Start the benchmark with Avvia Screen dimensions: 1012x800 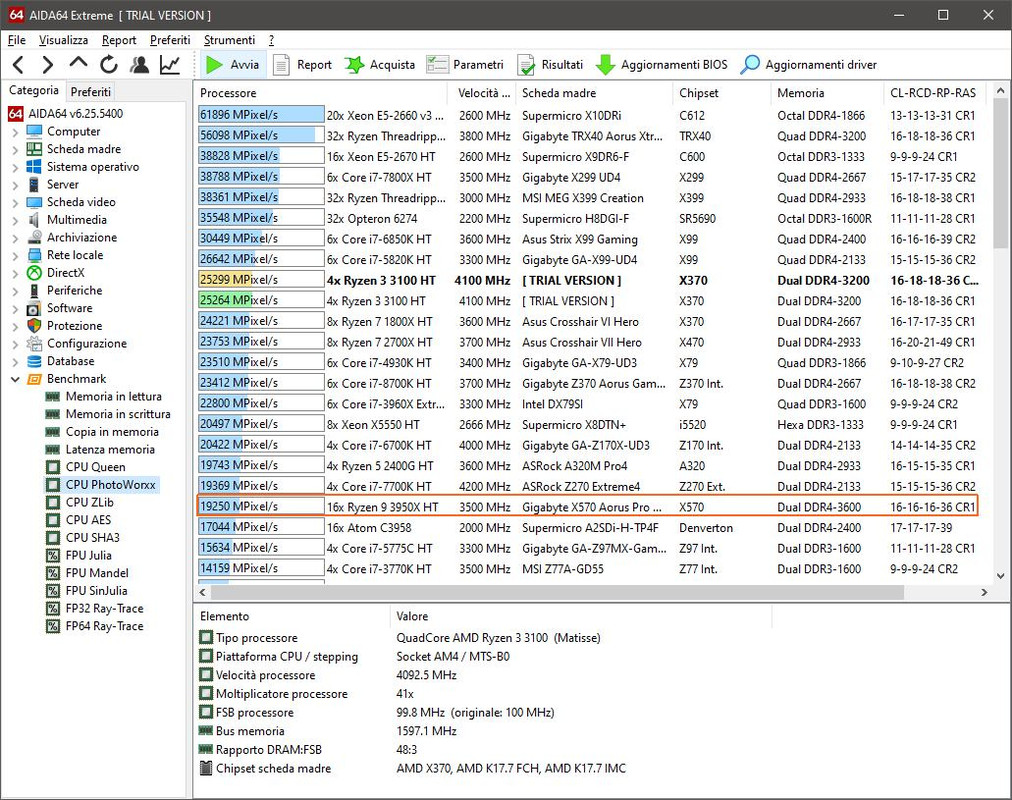coord(232,65)
